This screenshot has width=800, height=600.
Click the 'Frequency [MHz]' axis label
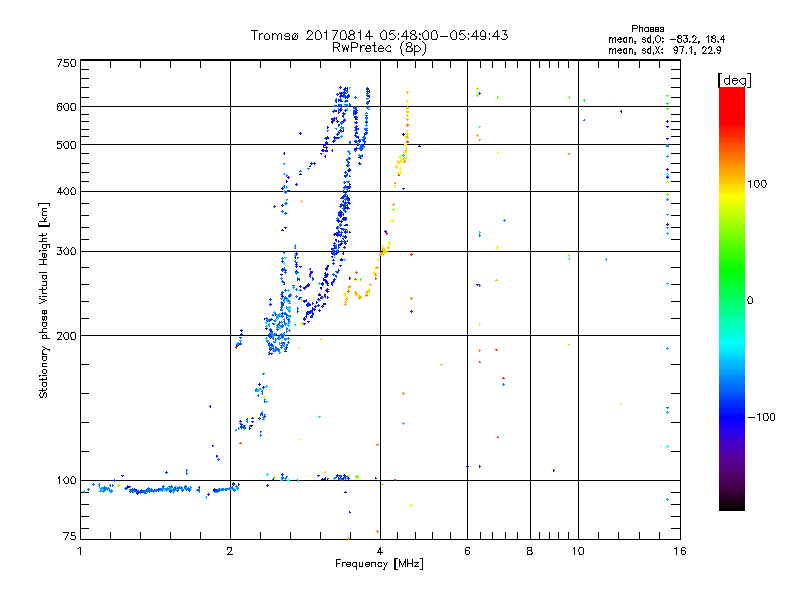(x=379, y=564)
